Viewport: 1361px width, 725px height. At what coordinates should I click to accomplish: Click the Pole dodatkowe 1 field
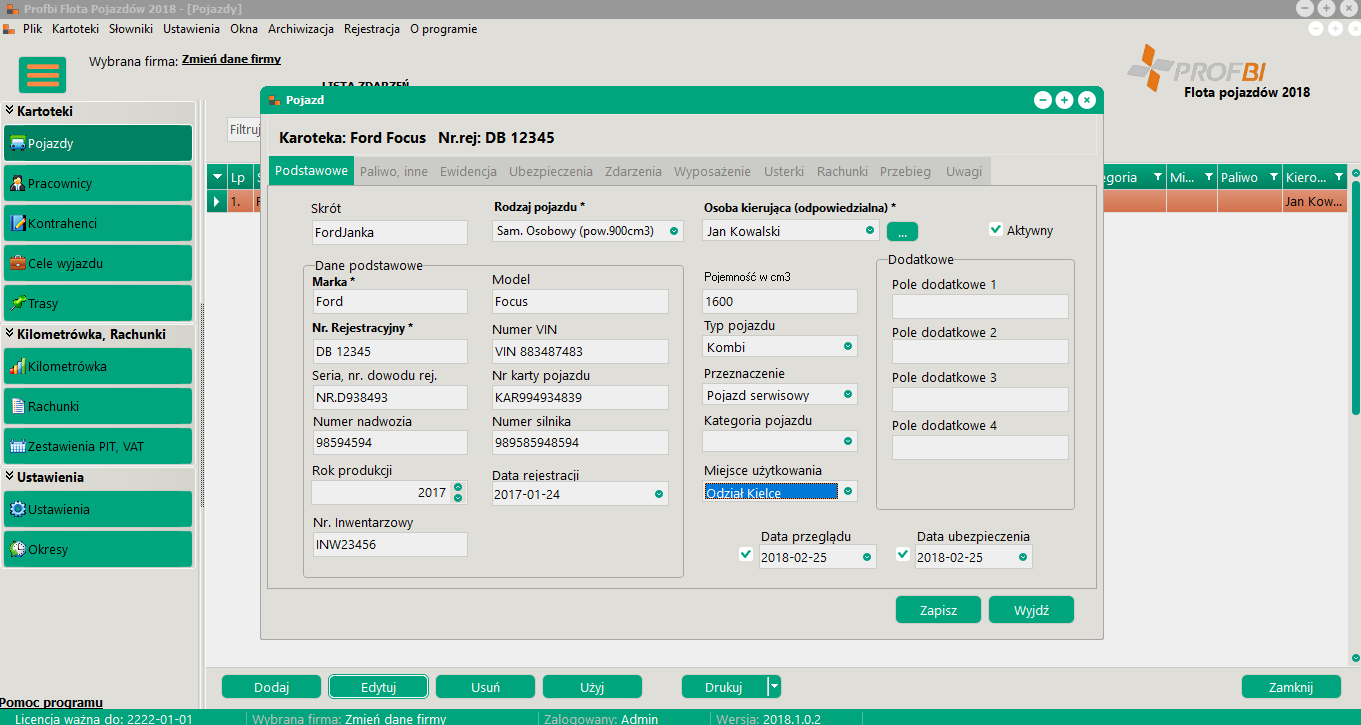click(980, 307)
